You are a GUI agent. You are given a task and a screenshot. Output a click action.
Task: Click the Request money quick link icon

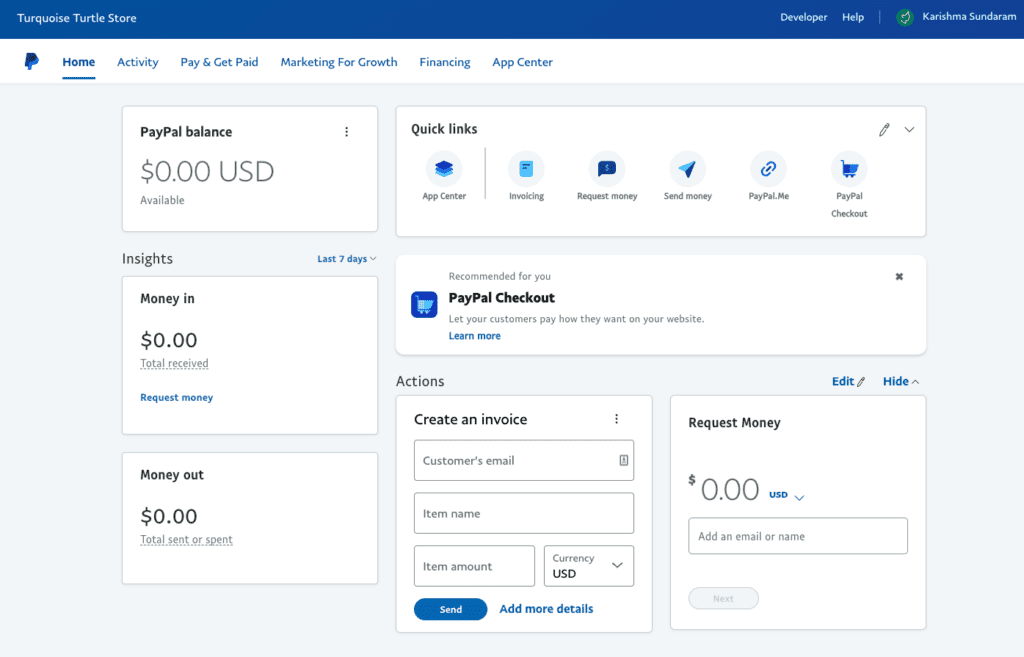(x=607, y=169)
